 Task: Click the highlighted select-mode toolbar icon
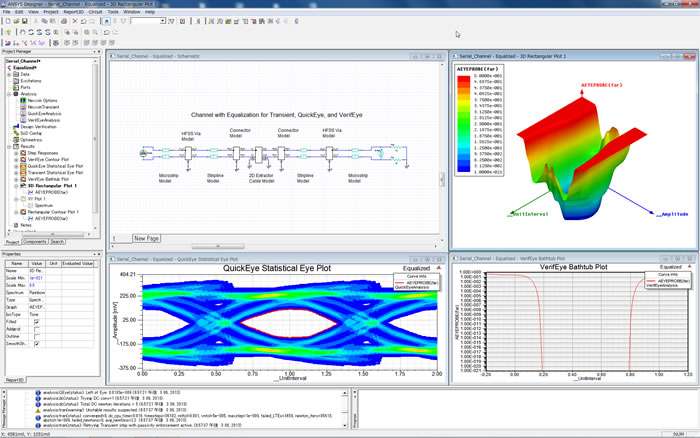click(x=106, y=21)
